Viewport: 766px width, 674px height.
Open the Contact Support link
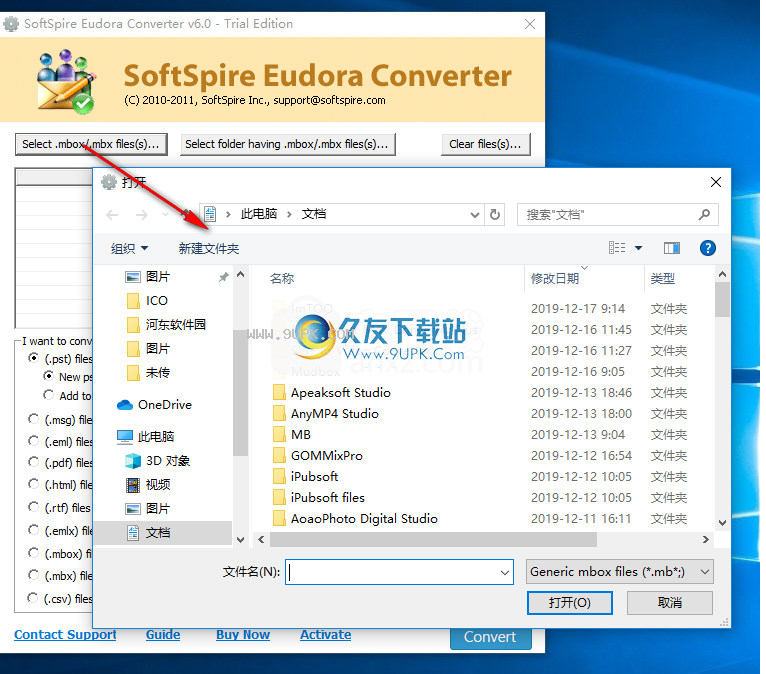pos(65,634)
